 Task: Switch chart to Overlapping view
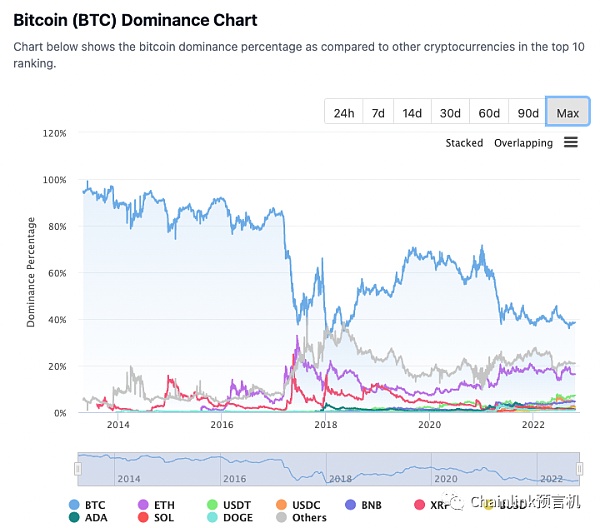[523, 143]
